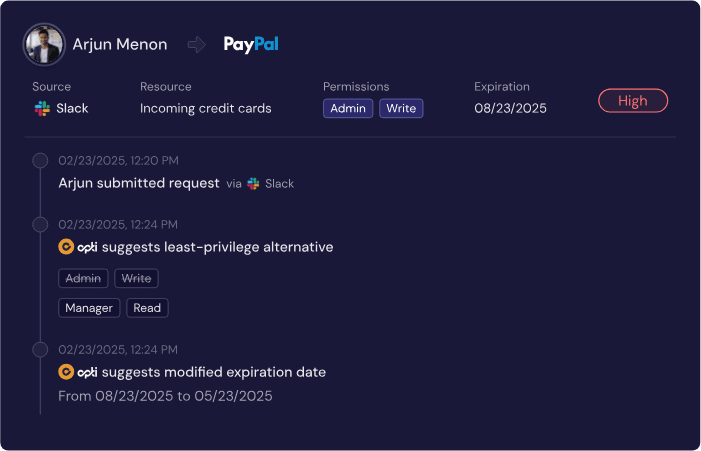Click the Incoming credit cards resource
701x451 pixels.
click(x=206, y=109)
